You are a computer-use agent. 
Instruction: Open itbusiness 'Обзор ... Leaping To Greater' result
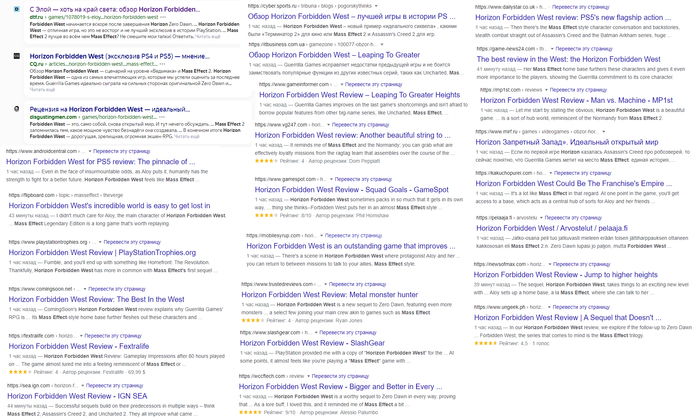(334, 55)
